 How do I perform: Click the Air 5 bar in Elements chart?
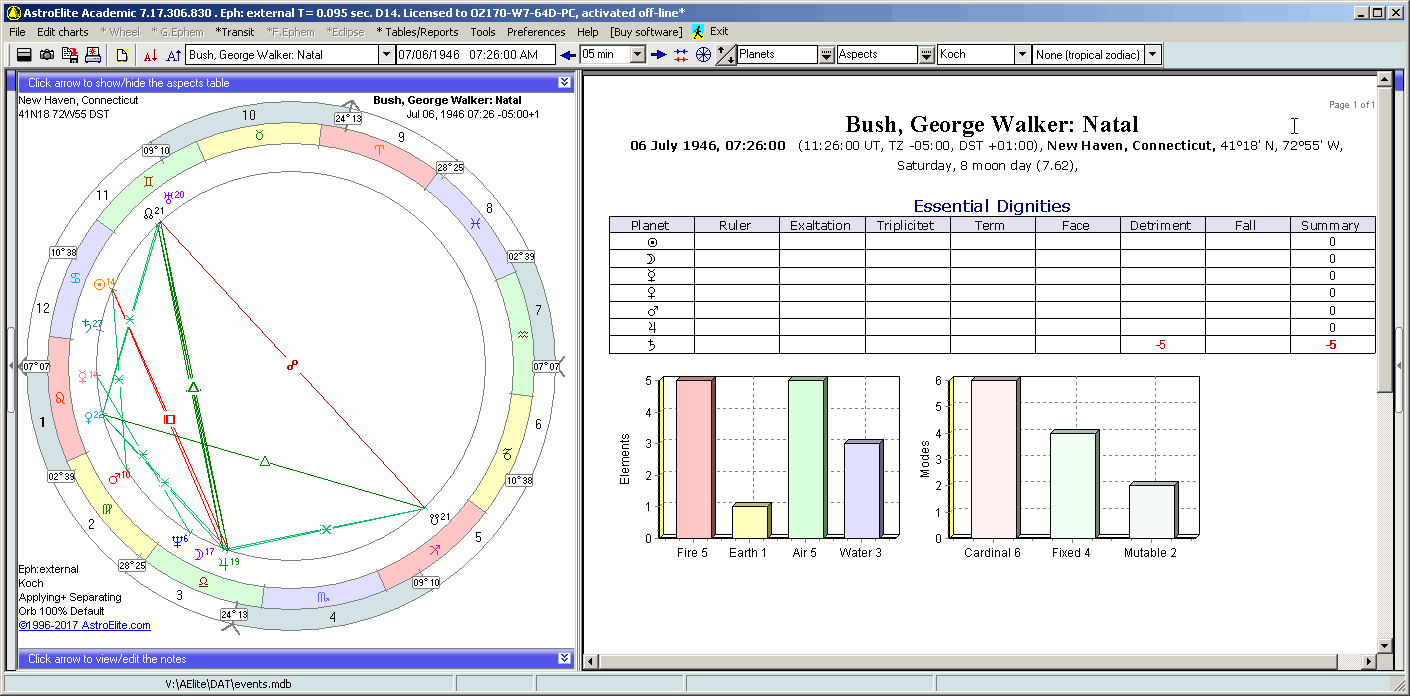pyautogui.click(x=806, y=458)
